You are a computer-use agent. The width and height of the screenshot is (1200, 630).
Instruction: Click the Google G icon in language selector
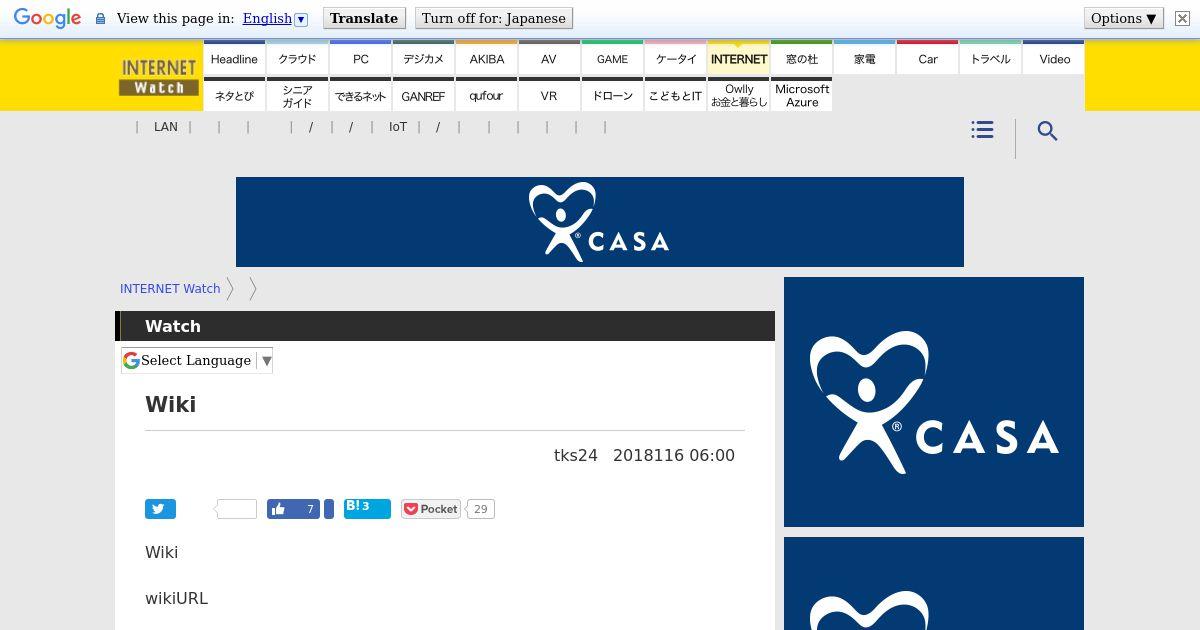[x=131, y=360]
